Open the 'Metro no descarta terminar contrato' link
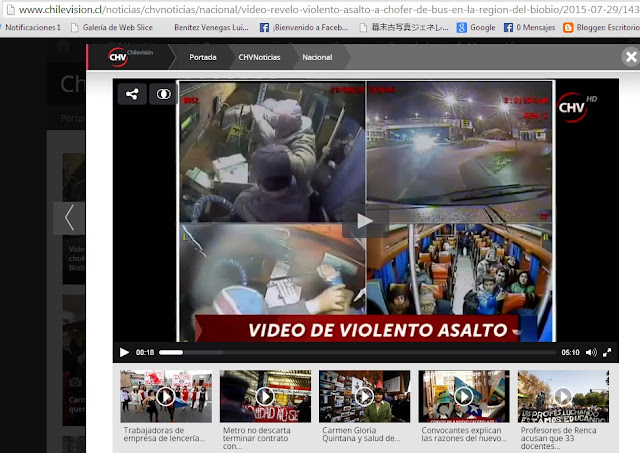The width and height of the screenshot is (640, 453). pos(257,438)
